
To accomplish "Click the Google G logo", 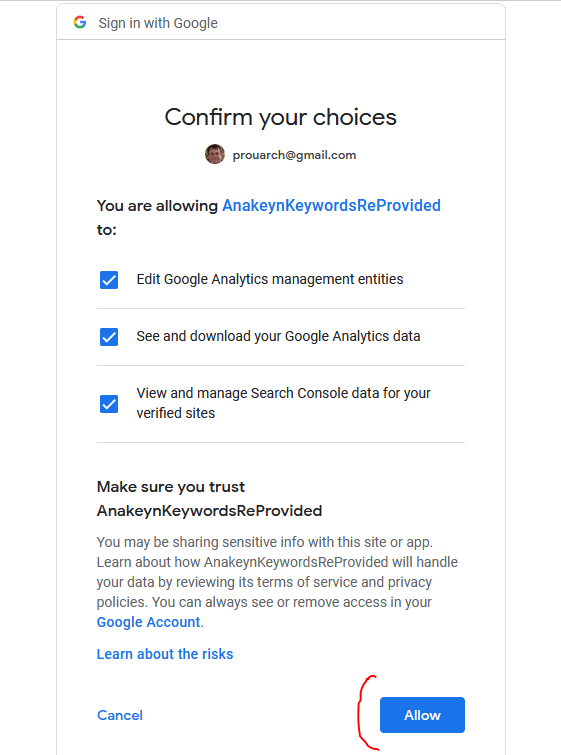I will pyautogui.click(x=80, y=22).
